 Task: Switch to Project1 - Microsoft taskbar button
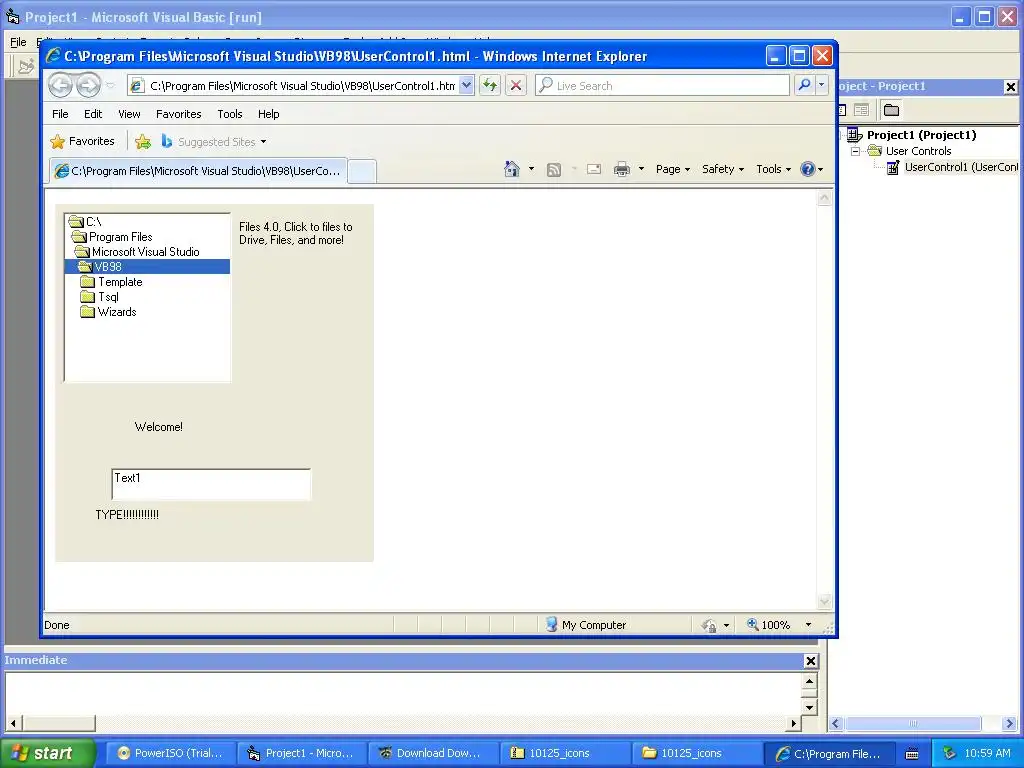(x=300, y=753)
